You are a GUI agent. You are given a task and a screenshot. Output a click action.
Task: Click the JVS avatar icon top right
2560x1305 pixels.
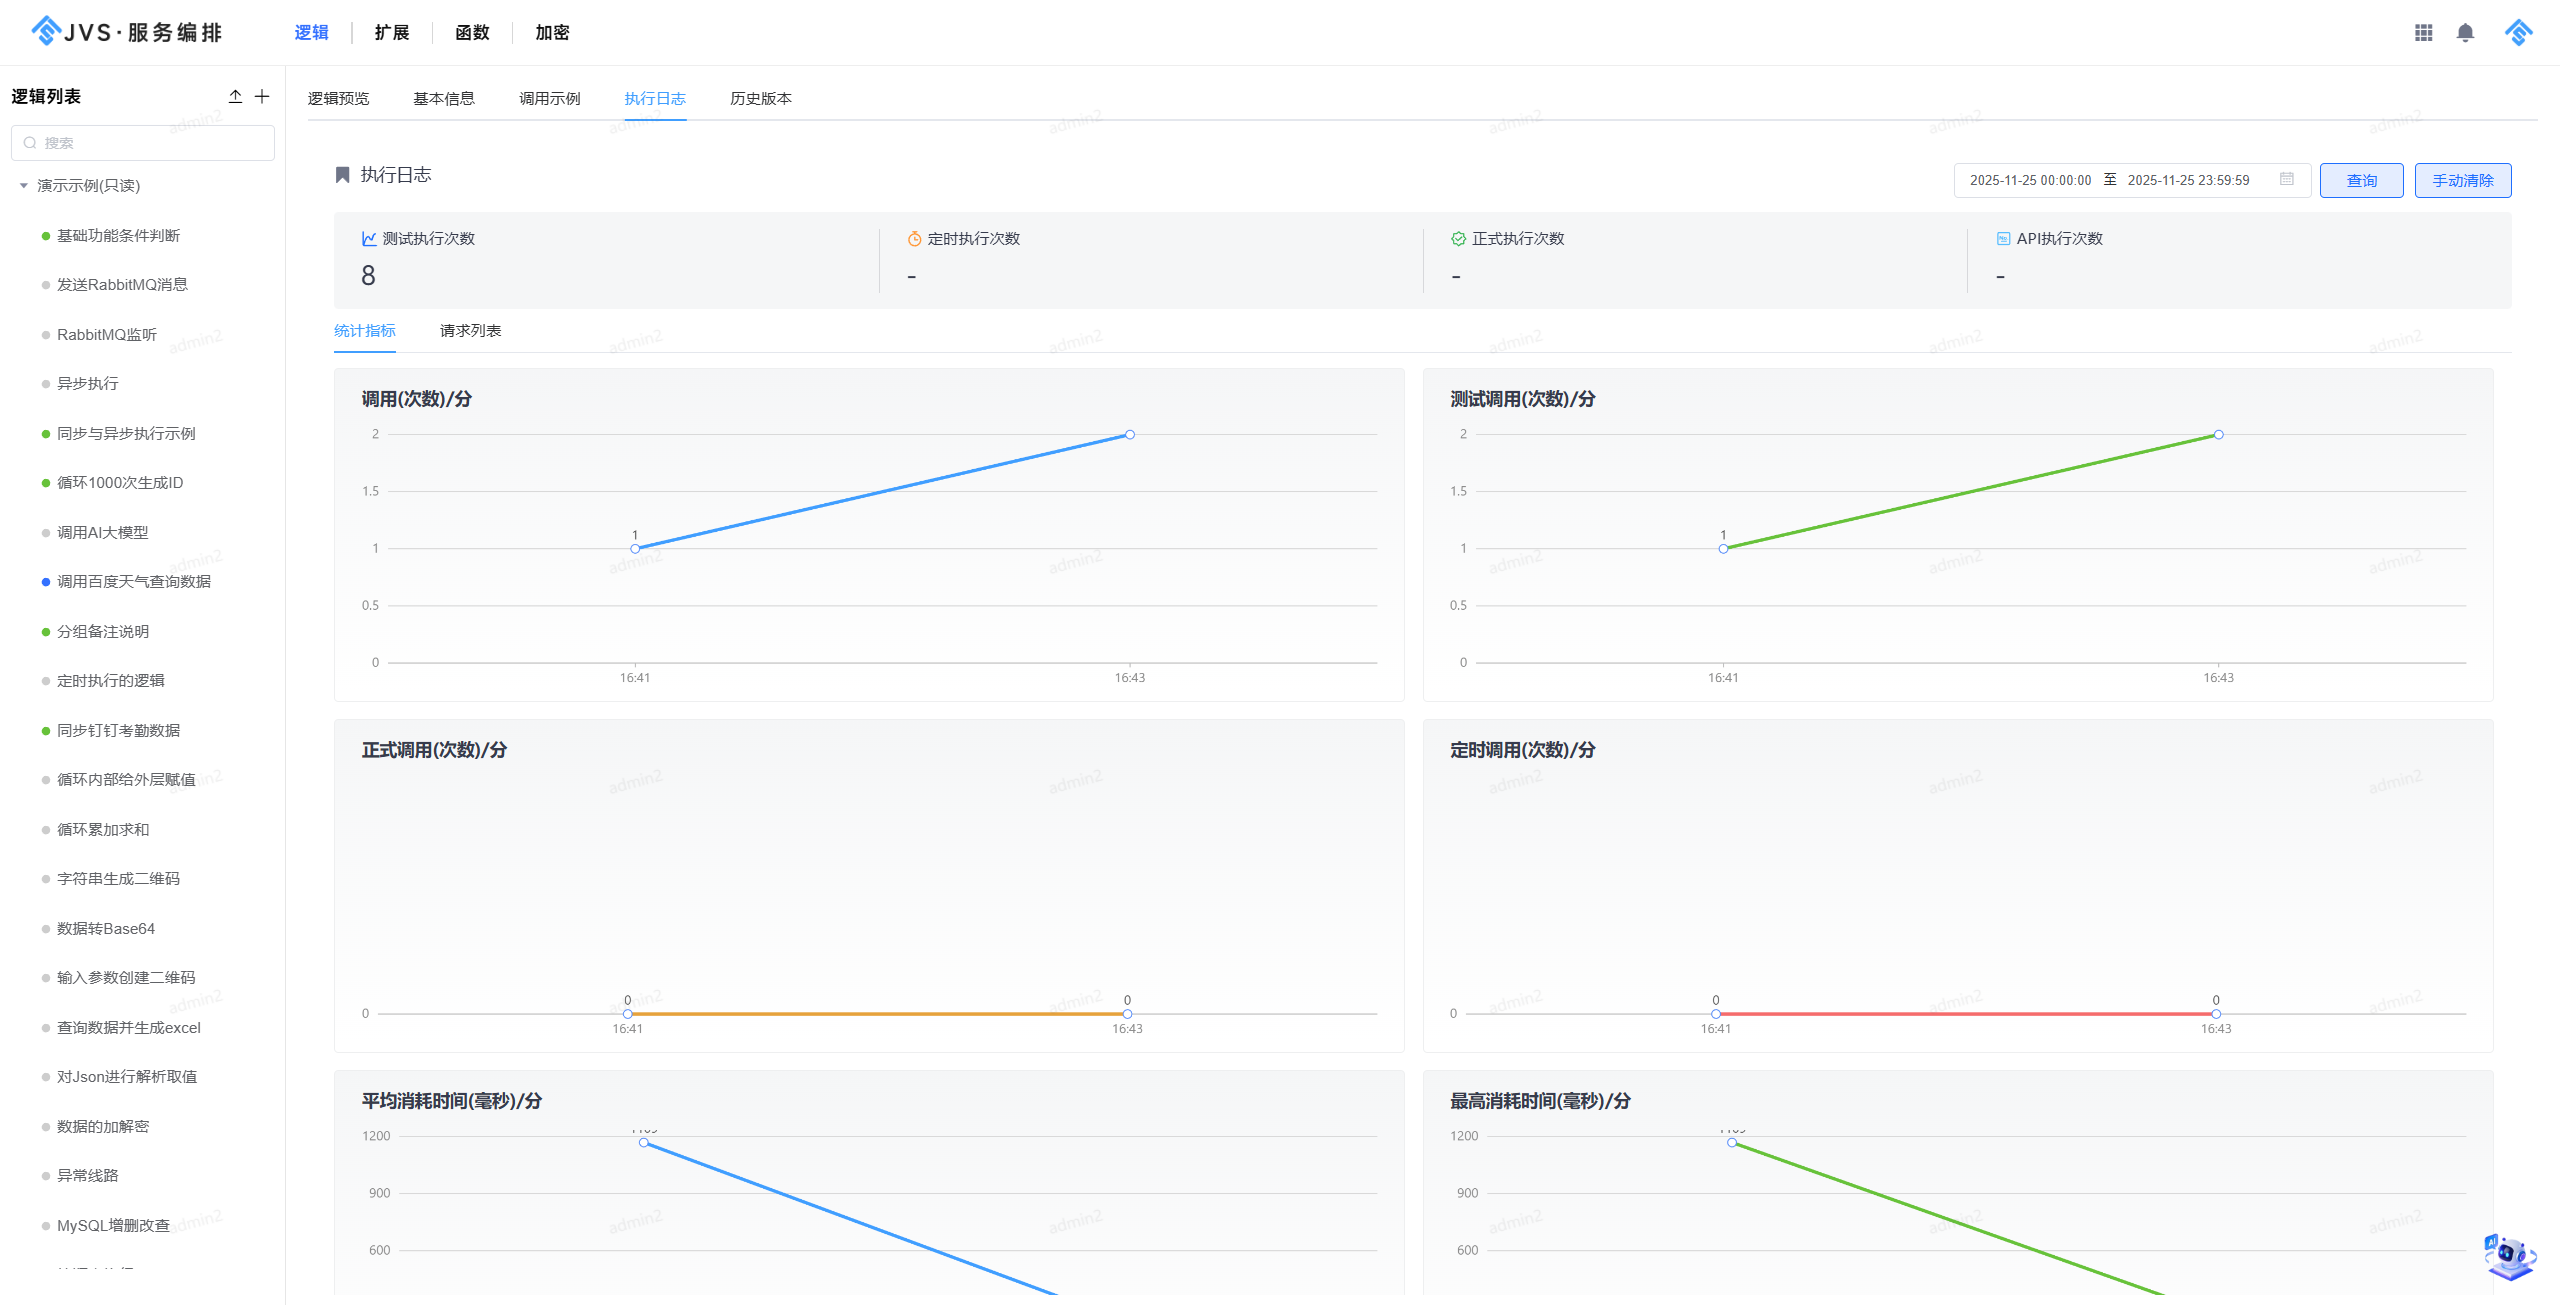(x=2518, y=33)
